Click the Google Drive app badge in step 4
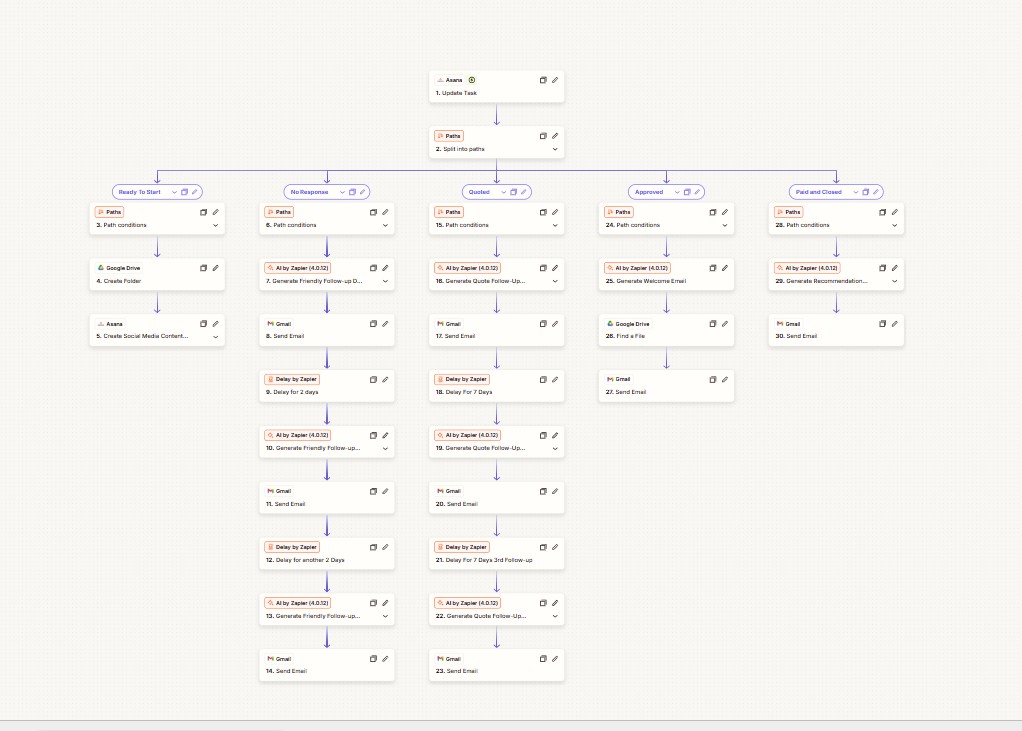 tap(119, 268)
